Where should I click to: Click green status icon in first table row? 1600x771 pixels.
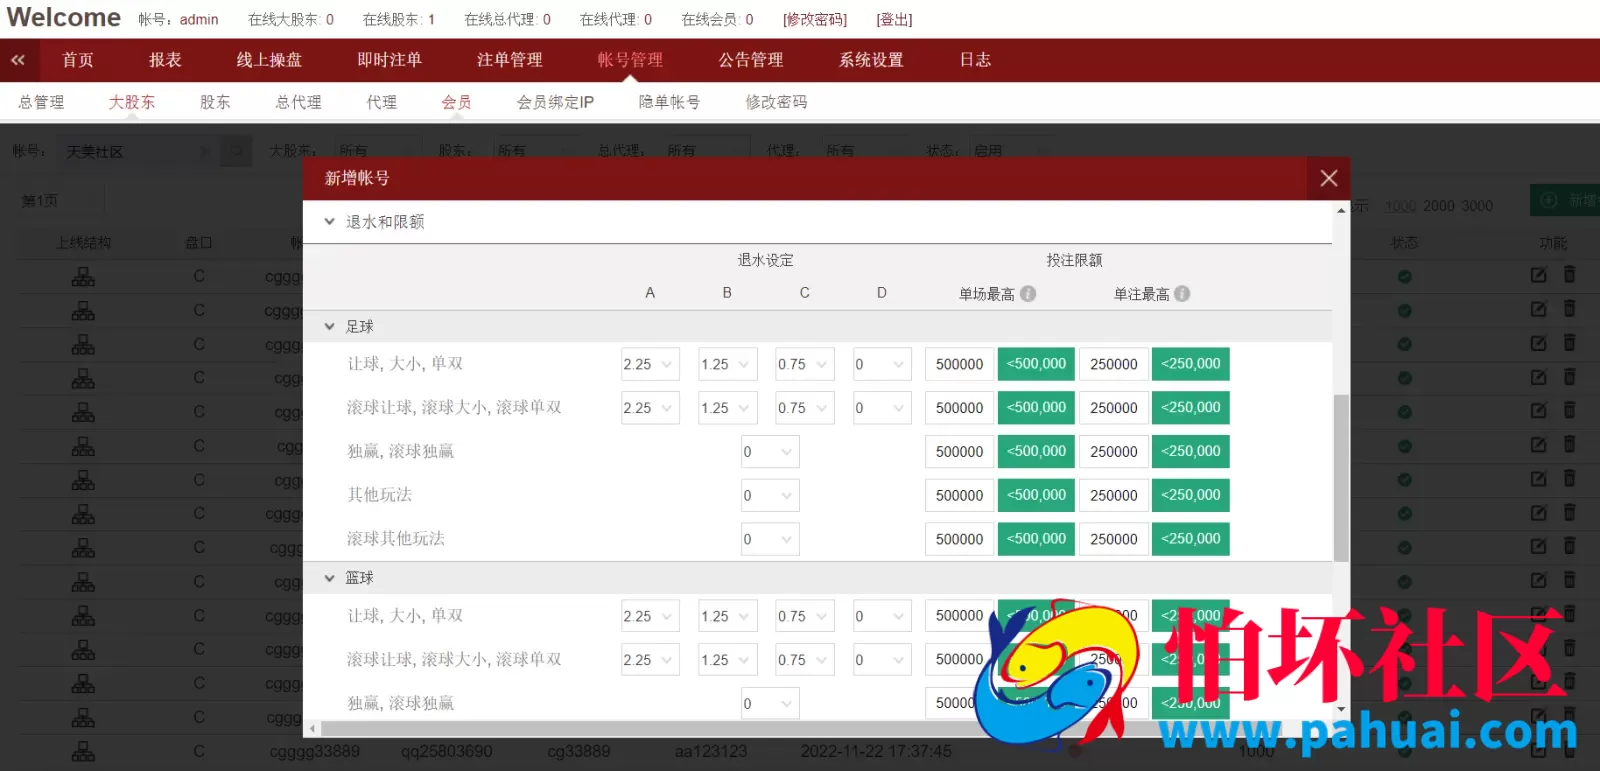click(1405, 276)
